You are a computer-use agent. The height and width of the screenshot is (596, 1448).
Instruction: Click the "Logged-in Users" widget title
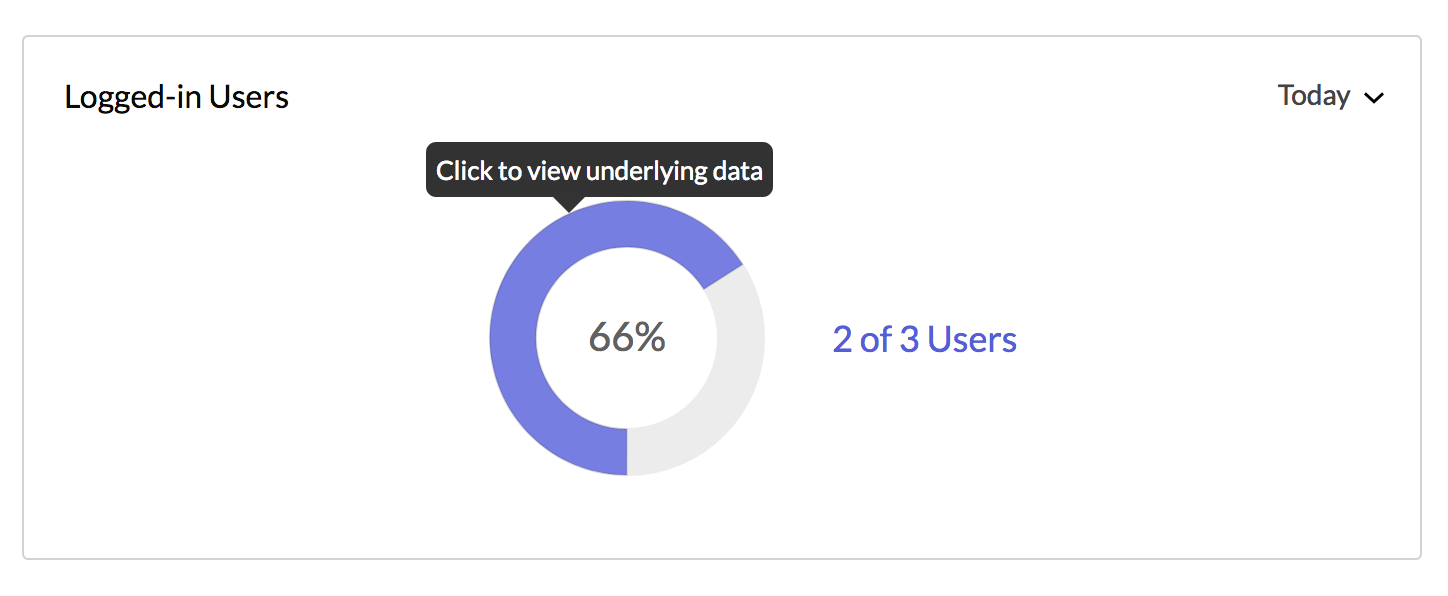tap(176, 97)
